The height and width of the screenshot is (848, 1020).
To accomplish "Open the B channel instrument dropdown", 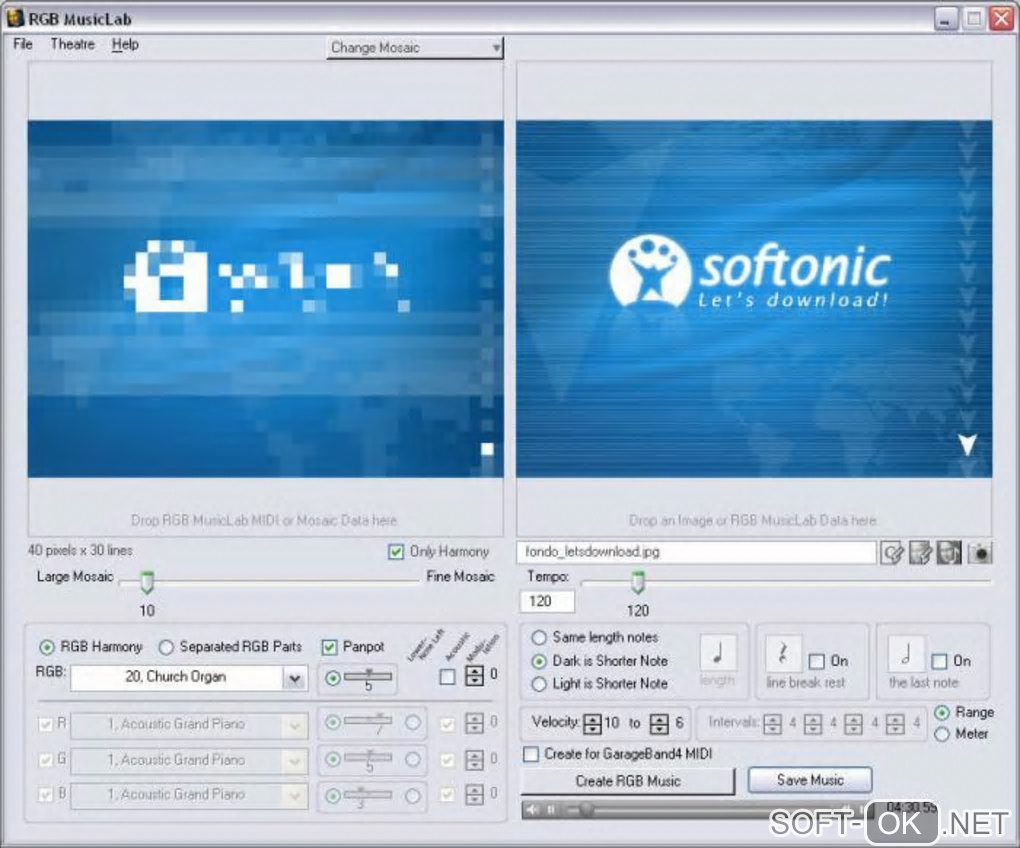I will pos(189,795).
